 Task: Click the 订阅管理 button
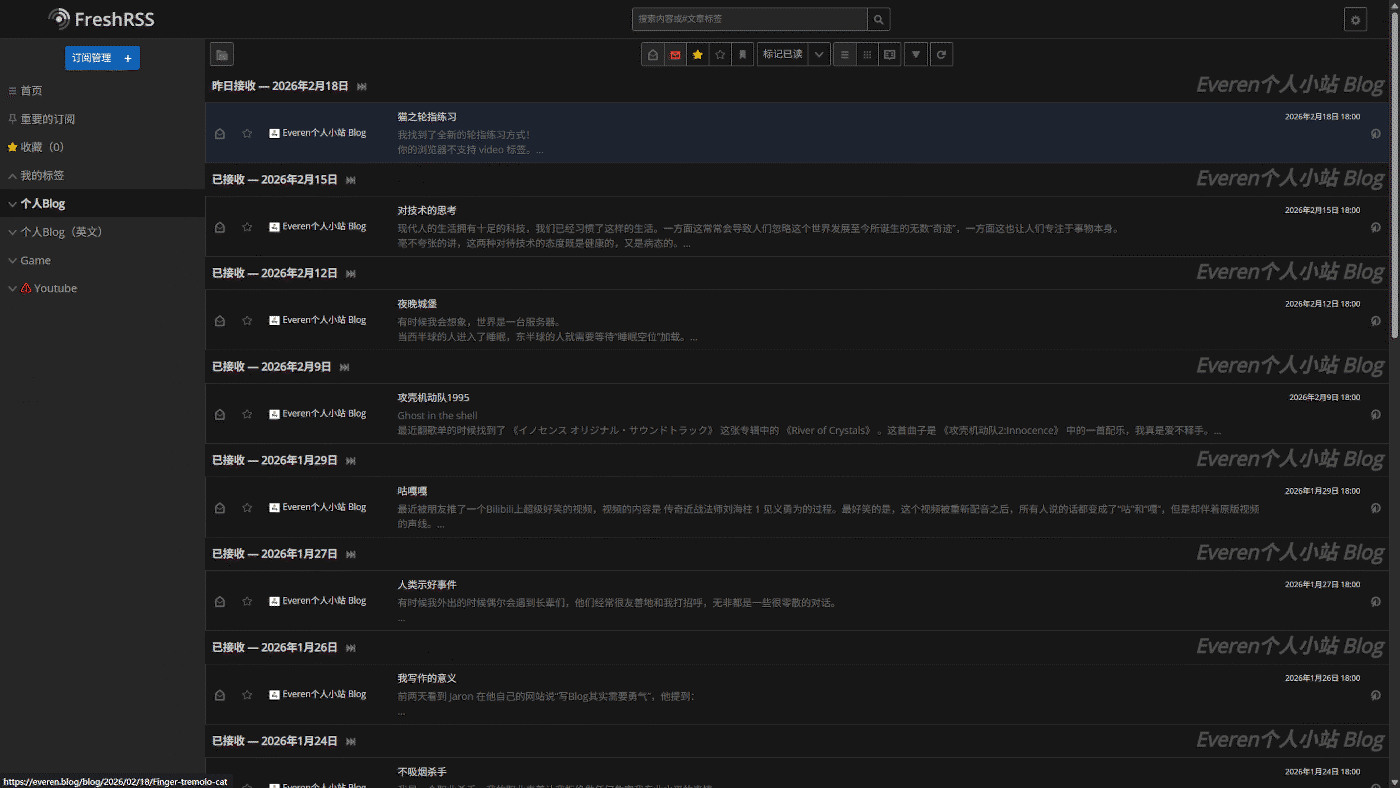click(x=91, y=58)
